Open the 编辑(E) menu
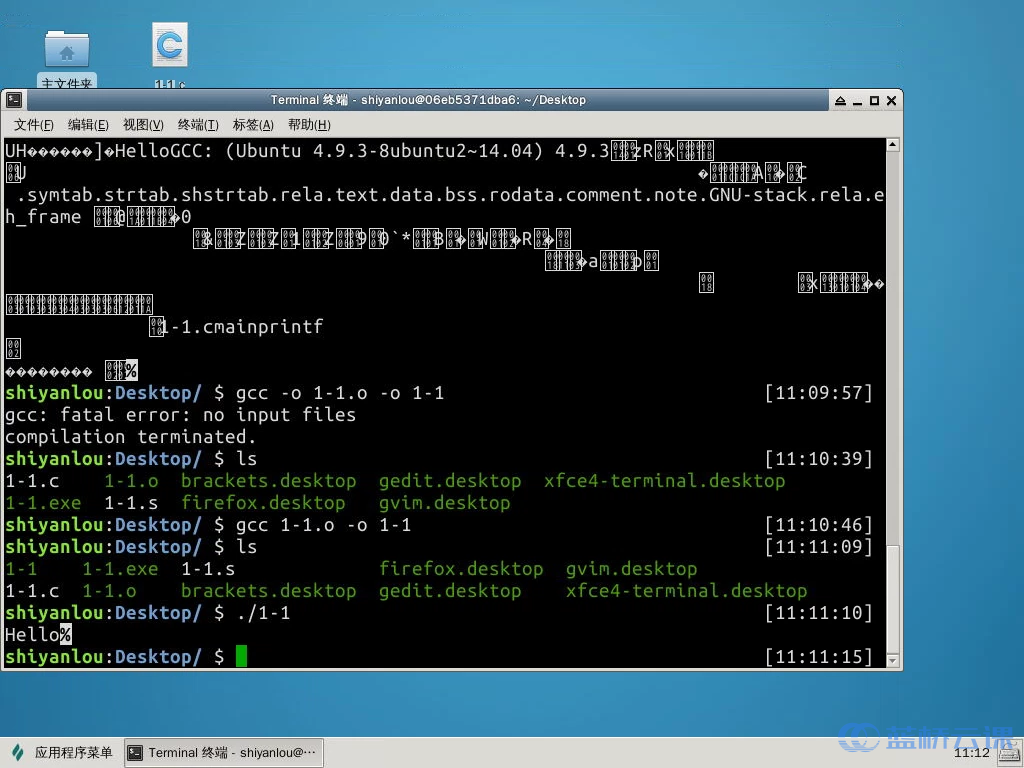This screenshot has width=1024, height=768. tap(88, 125)
